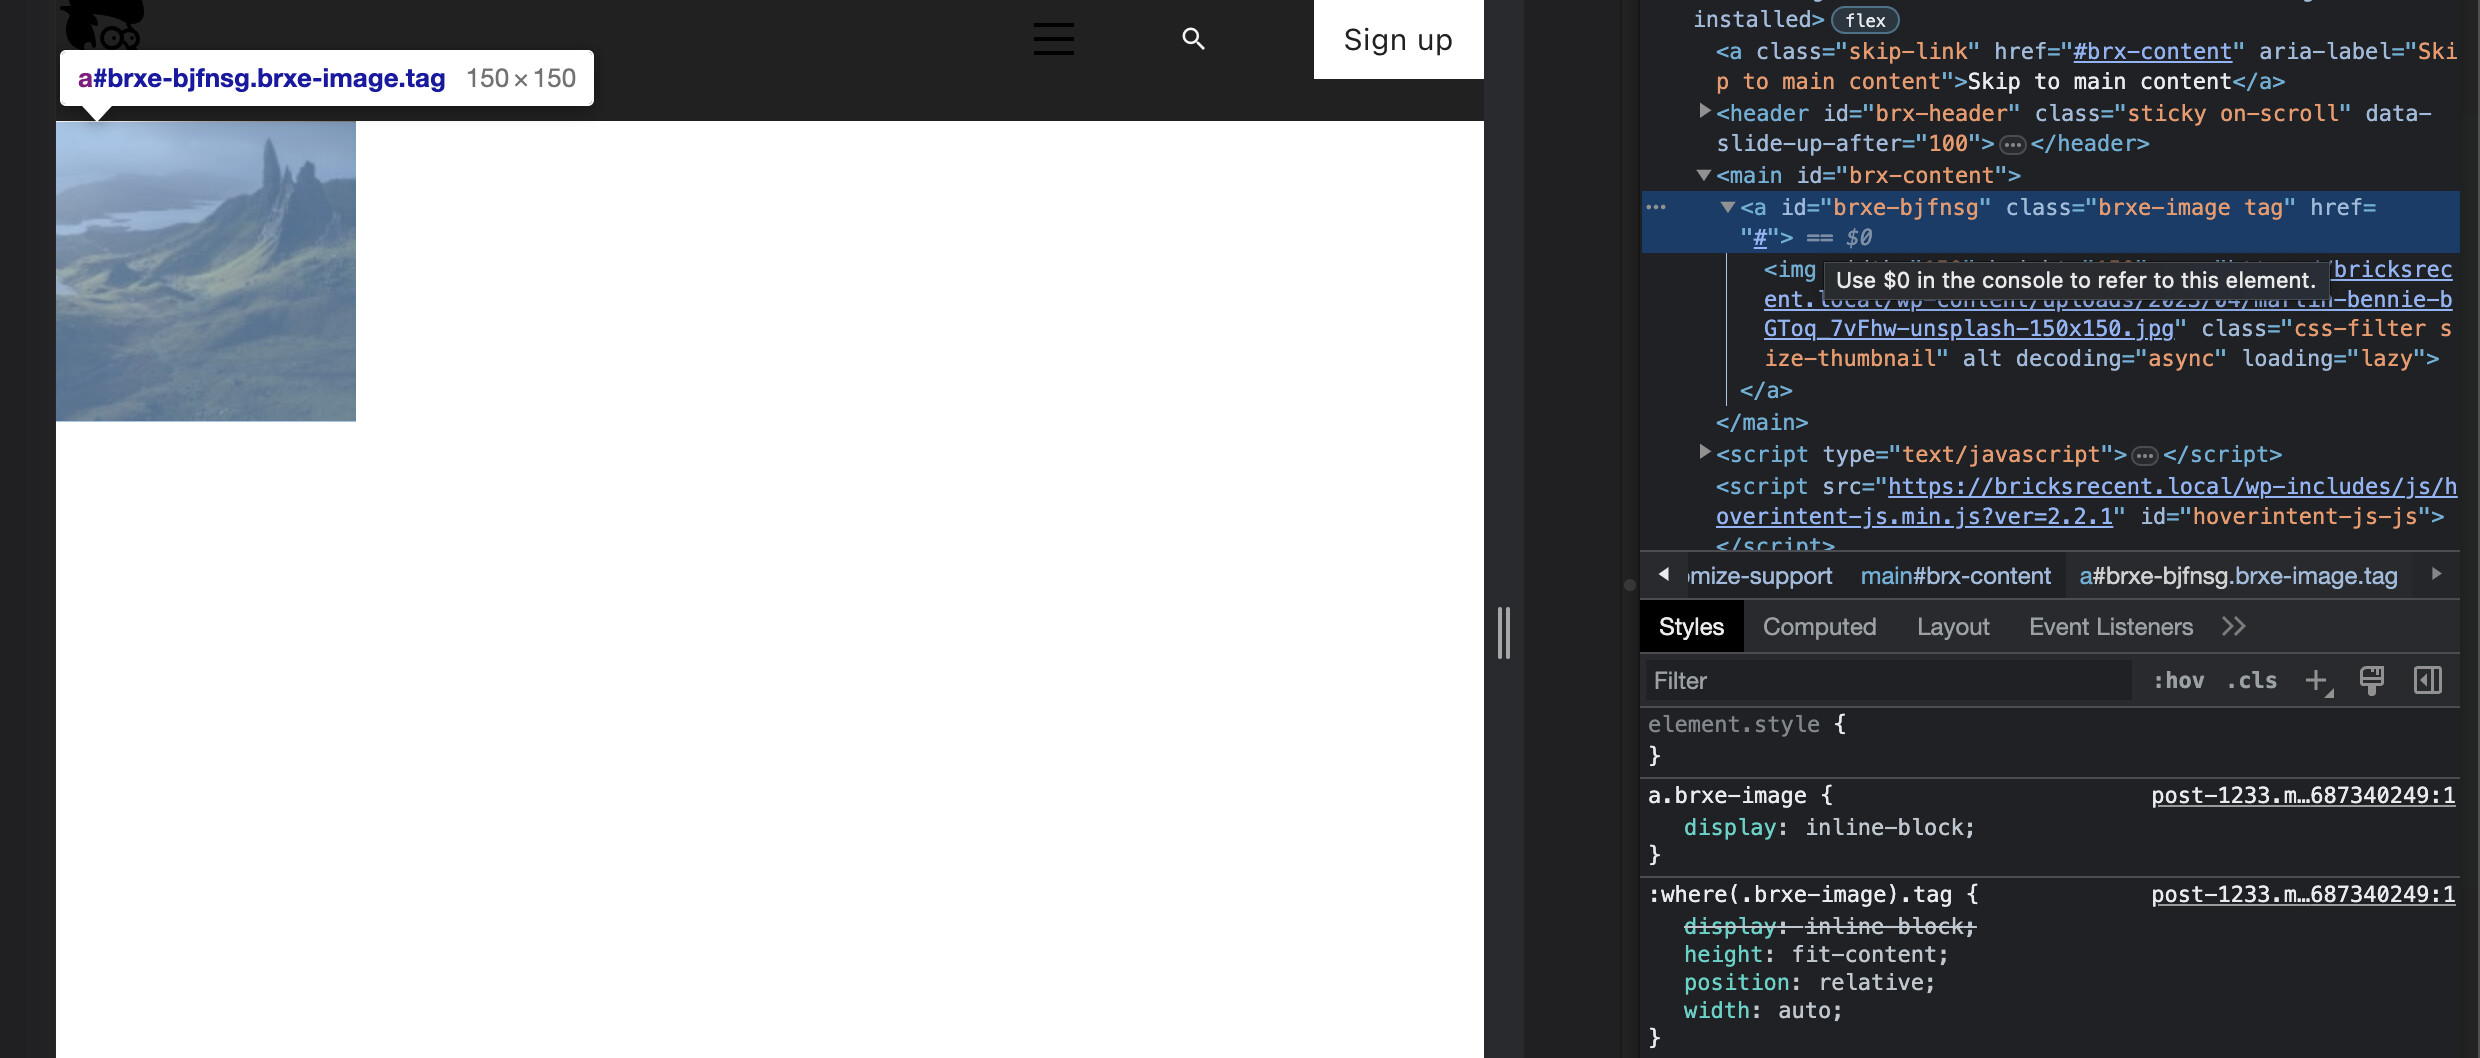2480x1058 pixels.
Task: Select a#brxe-bjfnsg.brxe-image.tag breadcrumb
Action: (x=2238, y=576)
